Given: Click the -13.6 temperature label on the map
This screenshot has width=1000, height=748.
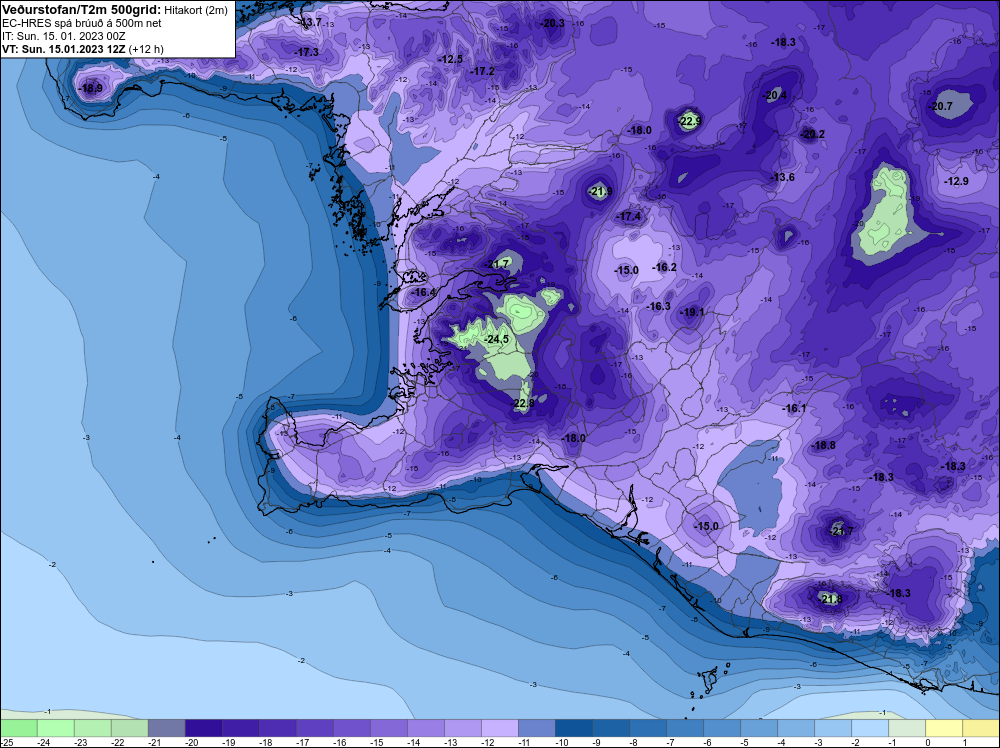Looking at the screenshot, I should click(783, 177).
